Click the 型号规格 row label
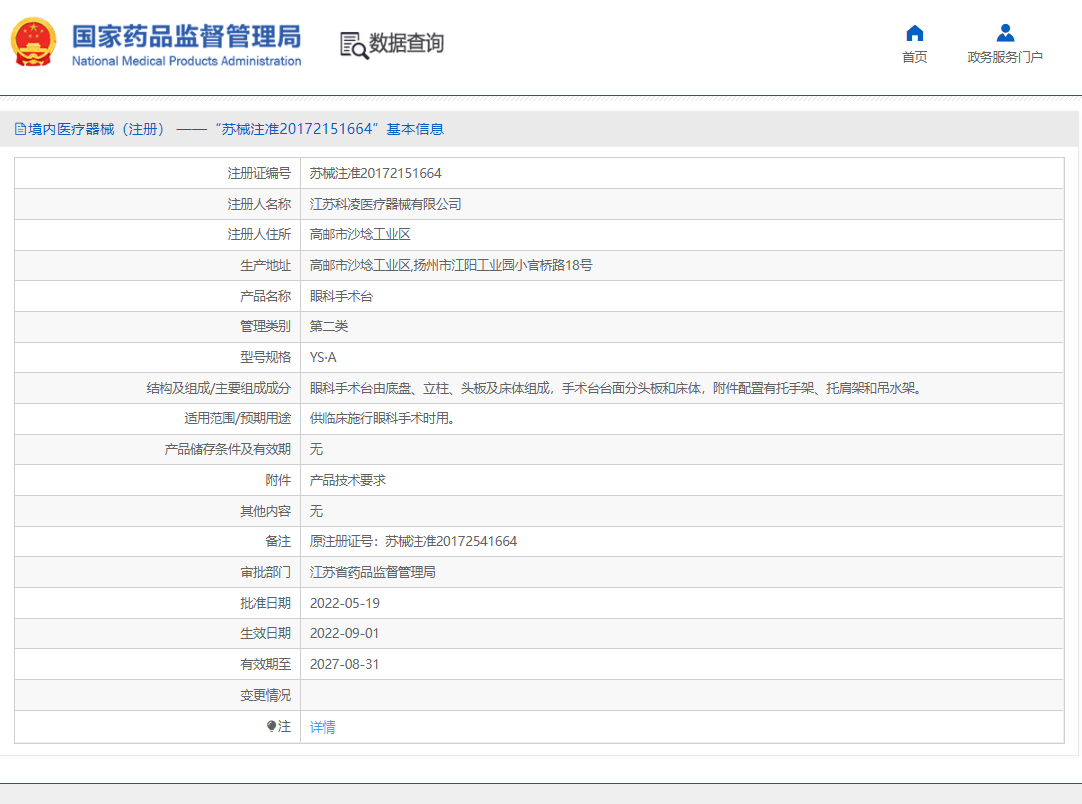 pyautogui.click(x=266, y=357)
